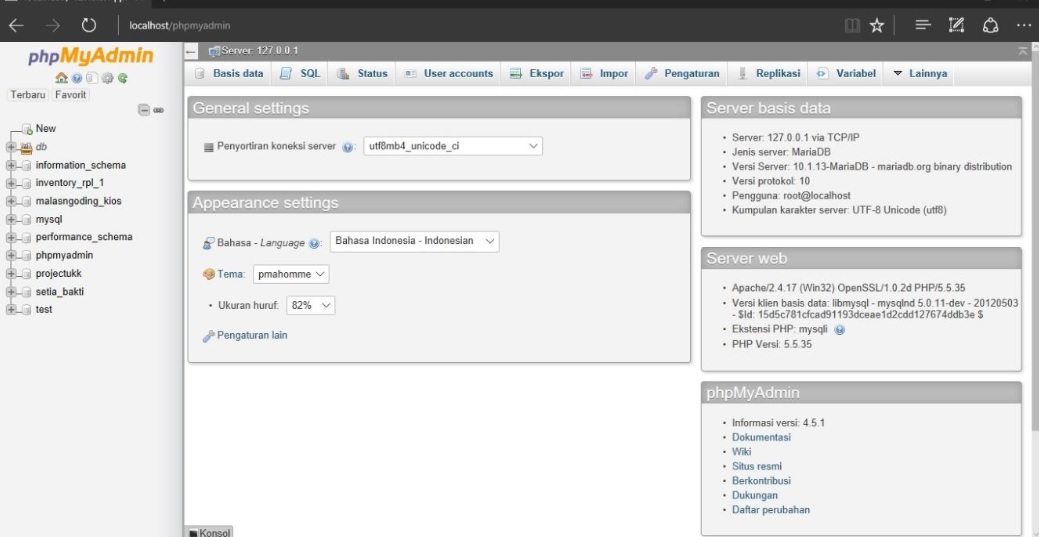Viewport: 1039px width, 537px height.
Task: Open the User accounts tab
Action: coord(449,74)
